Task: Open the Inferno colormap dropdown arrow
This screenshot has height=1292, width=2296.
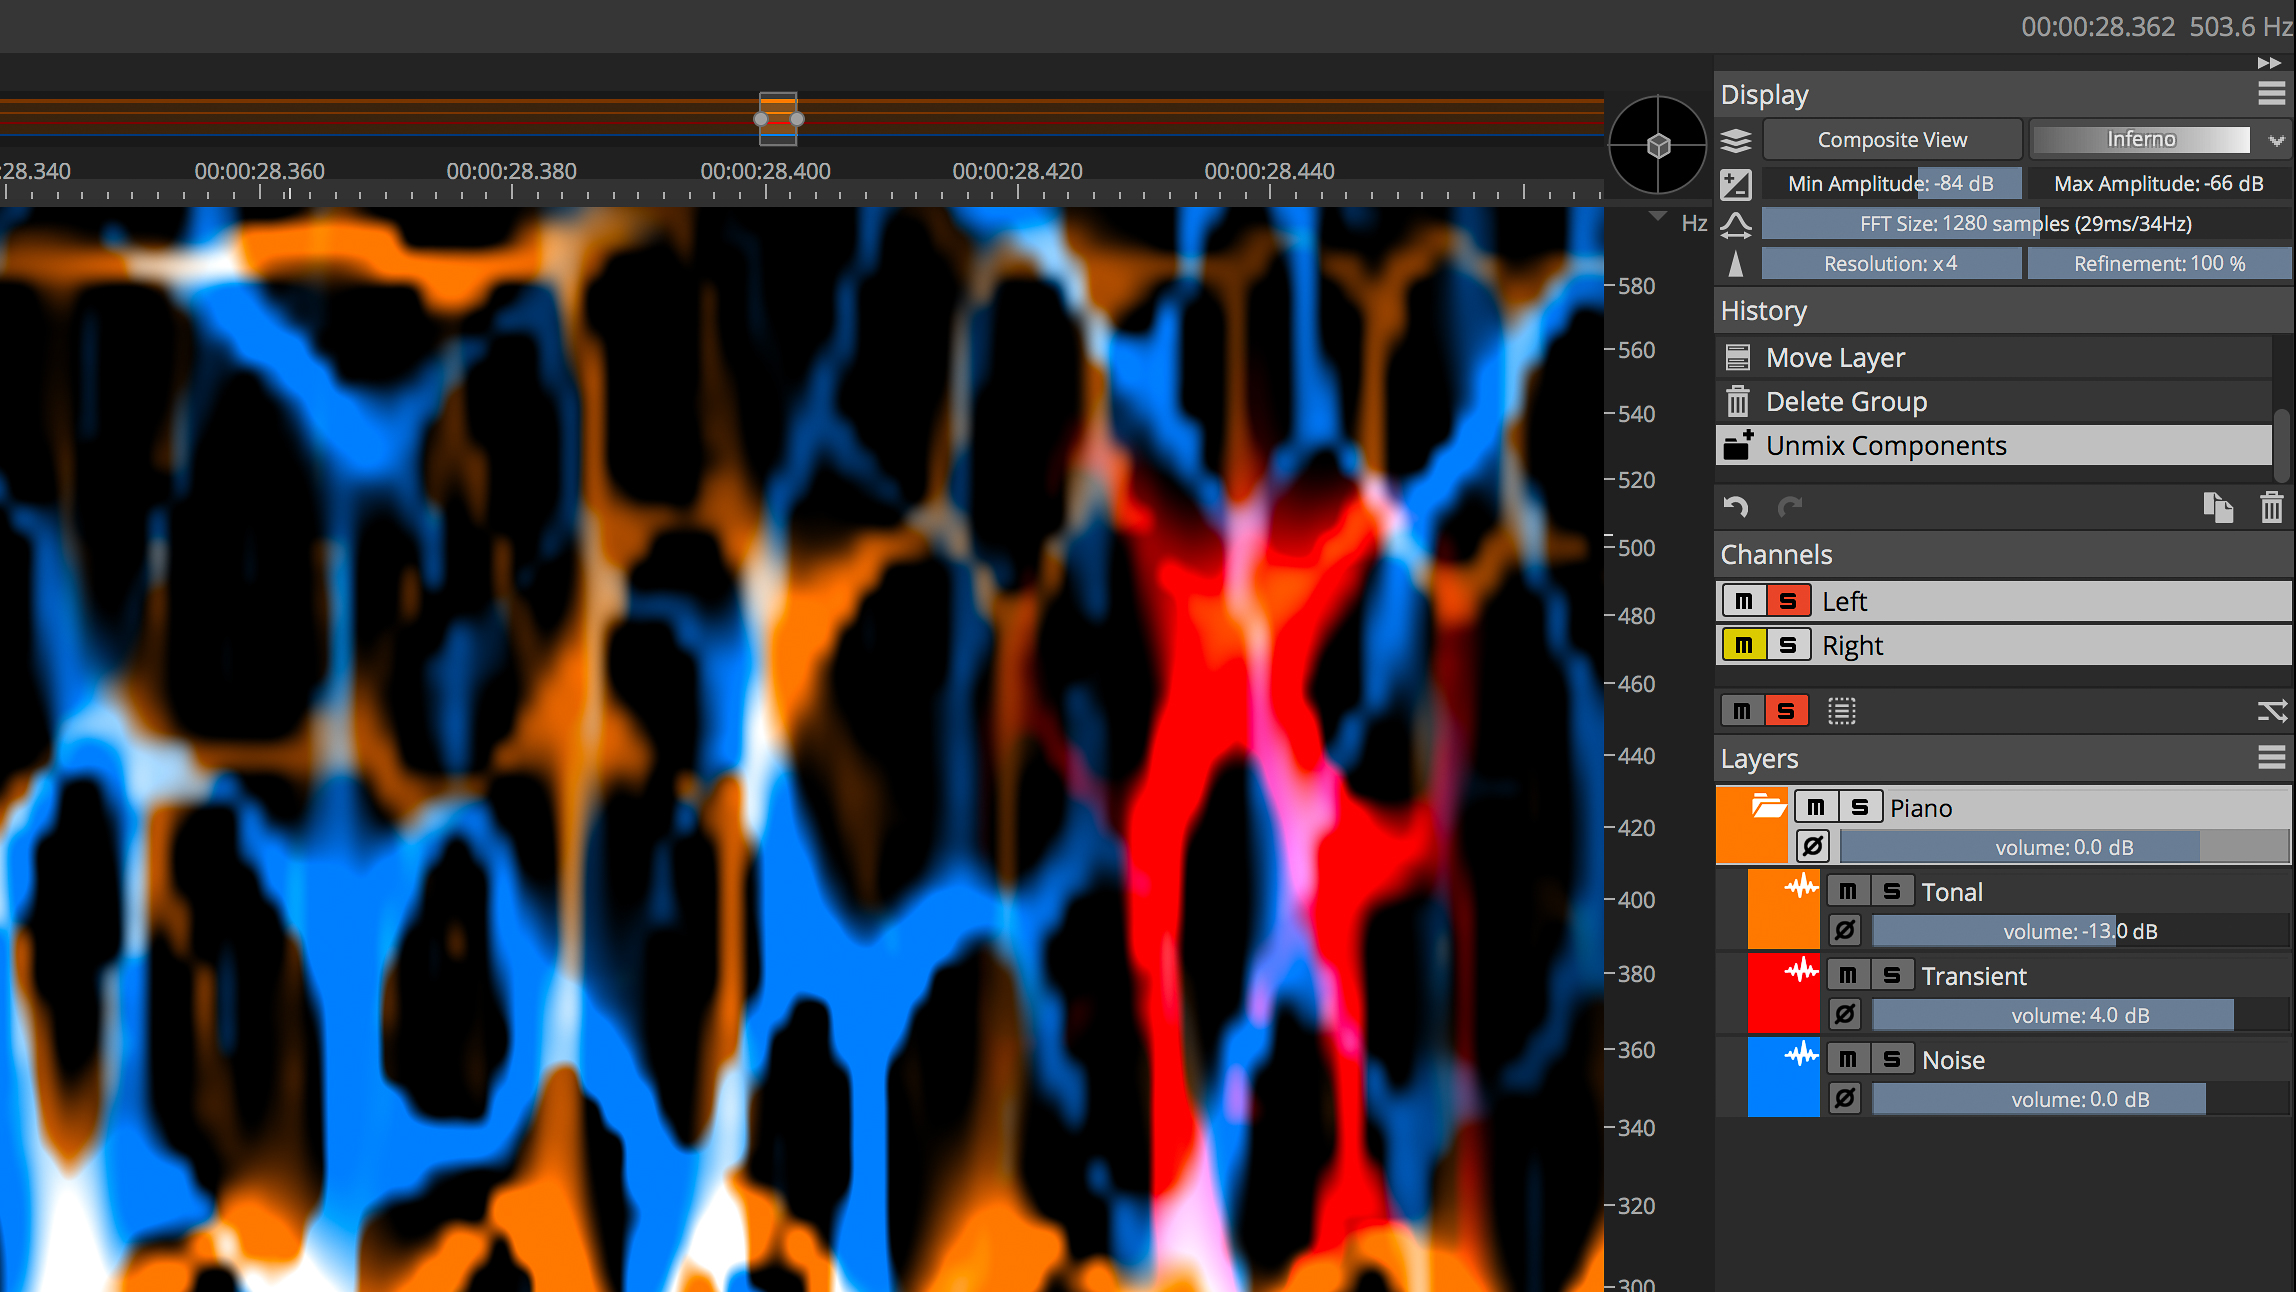Action: [x=2276, y=140]
